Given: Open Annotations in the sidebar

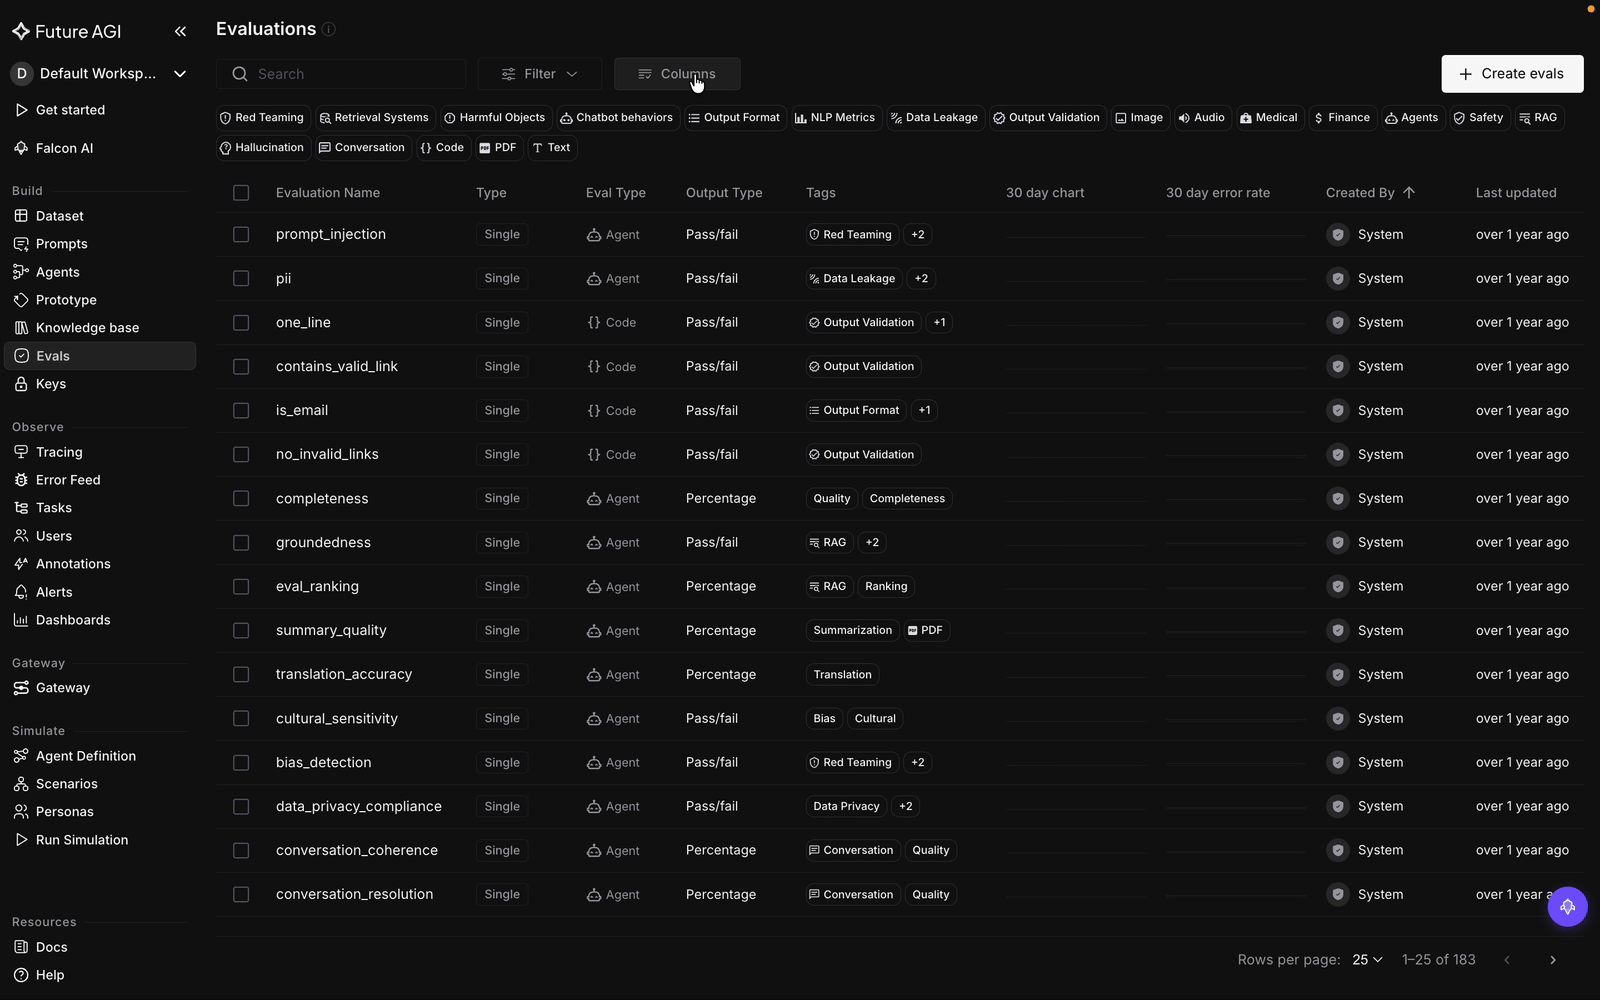Looking at the screenshot, I should click(100, 564).
